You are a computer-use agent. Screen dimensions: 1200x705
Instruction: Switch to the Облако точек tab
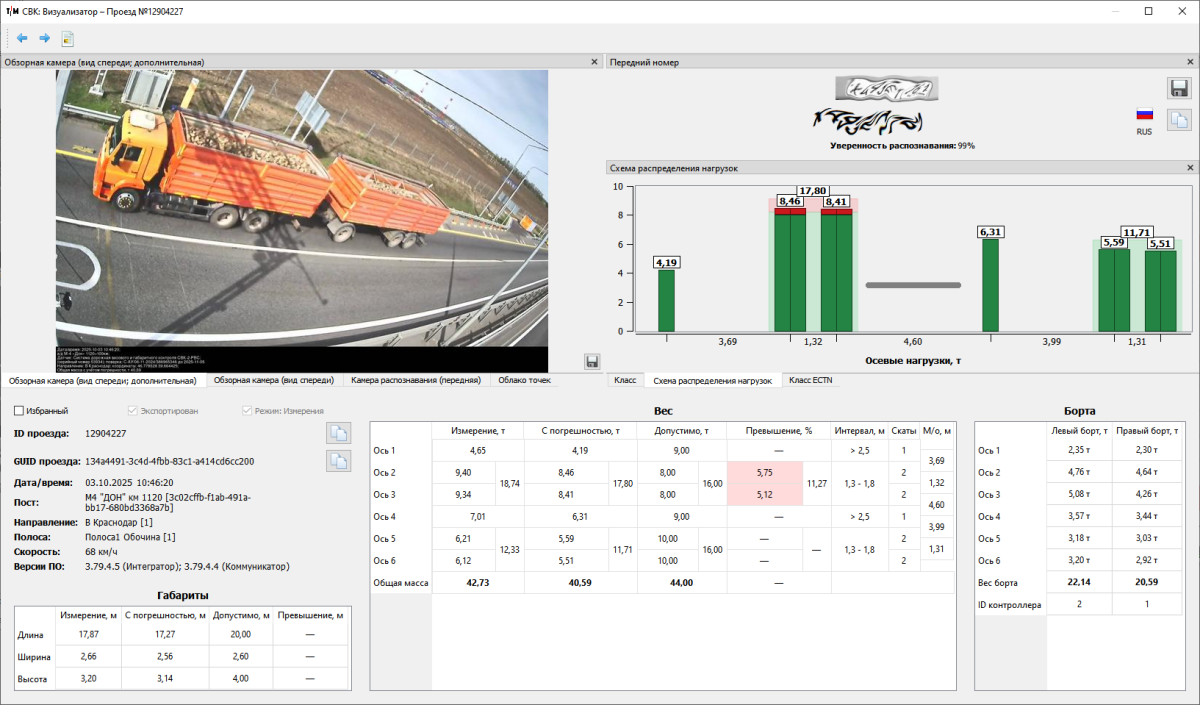point(524,380)
